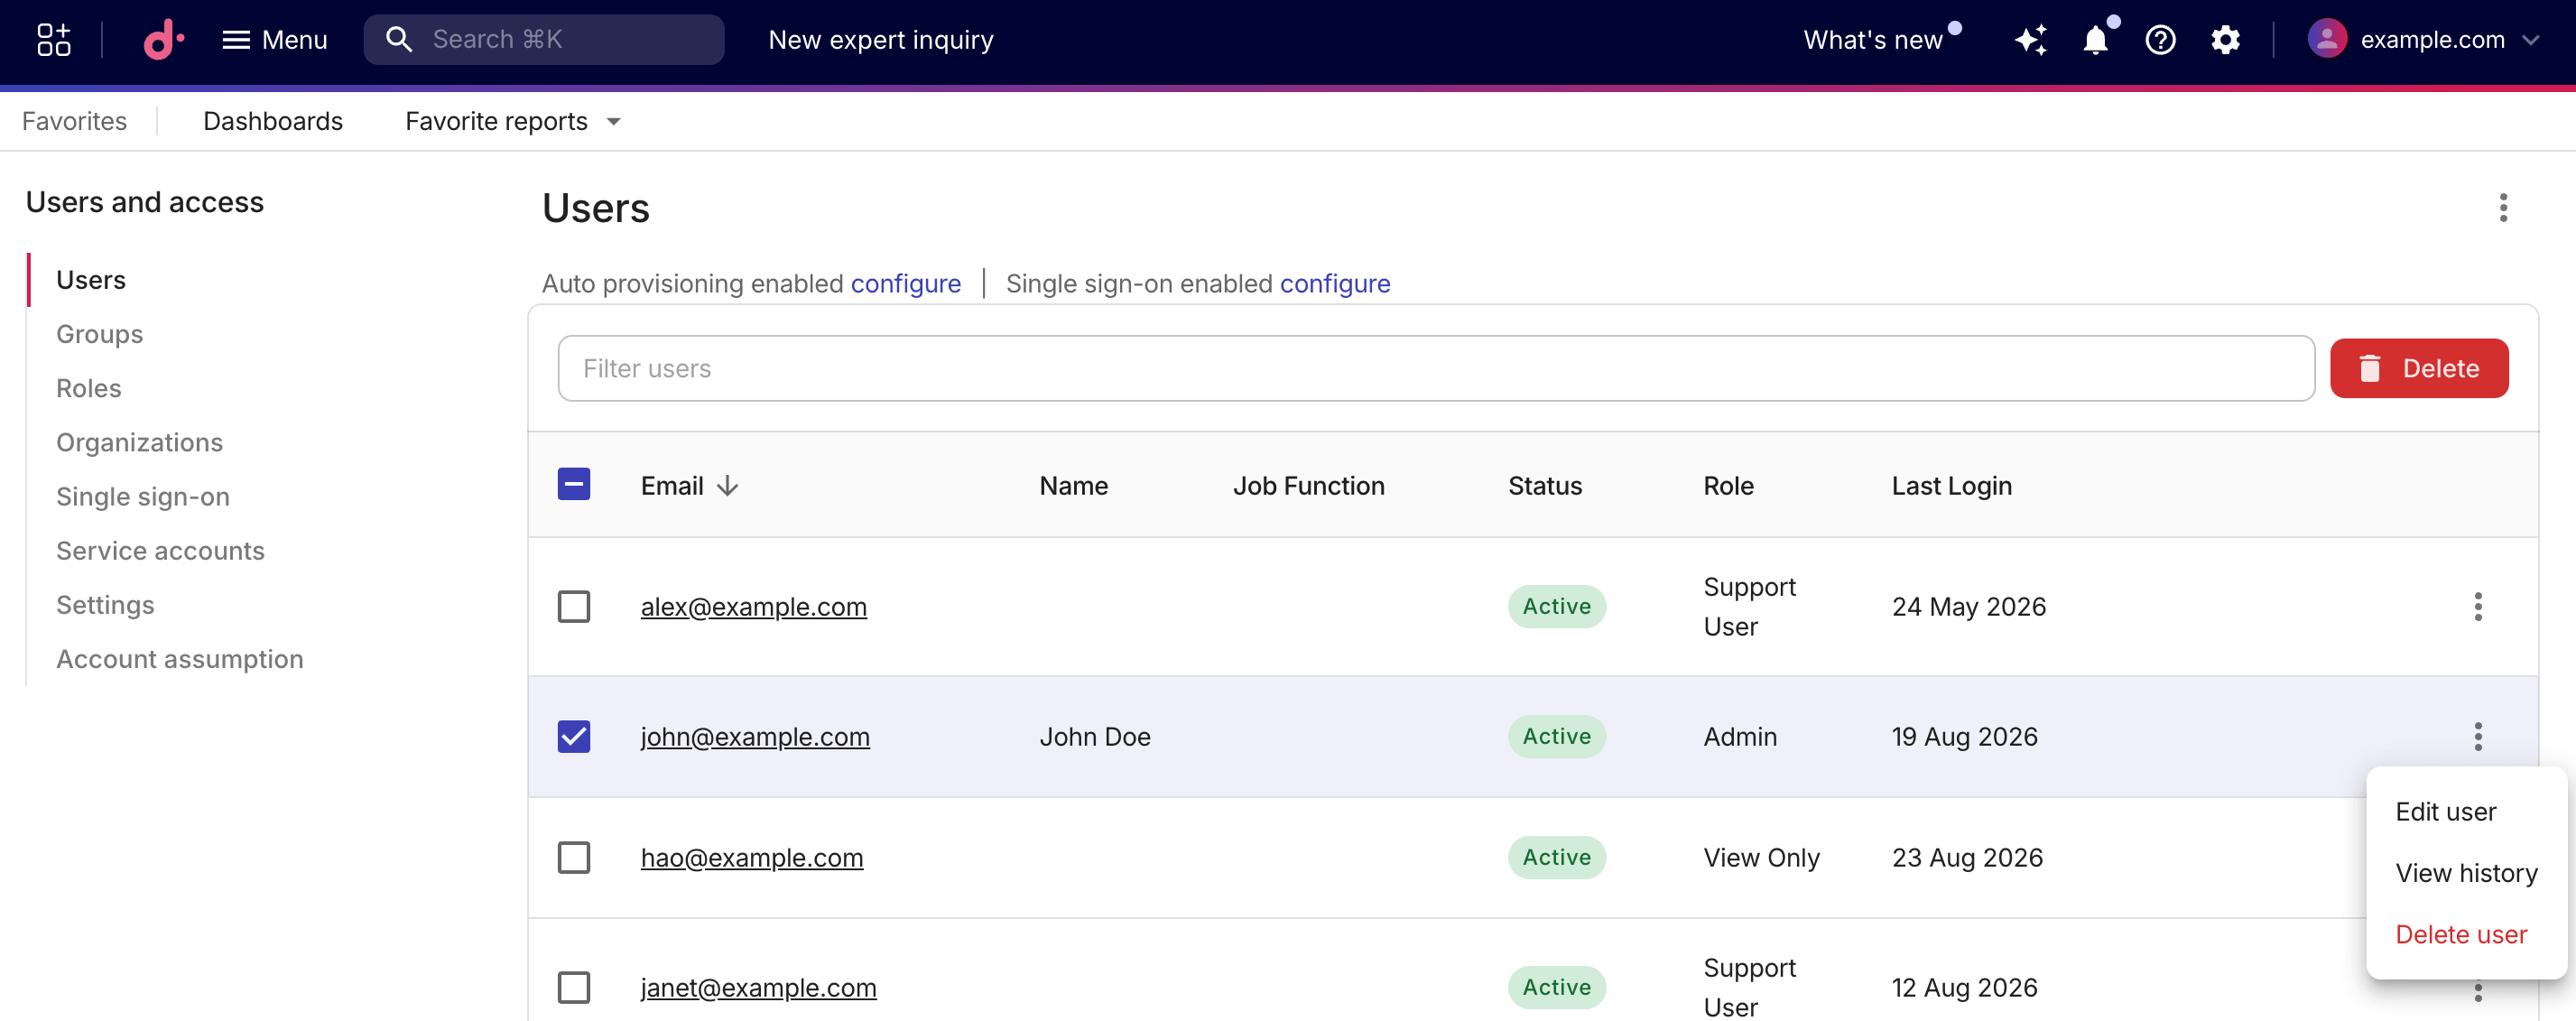Open Account assumption in the sidebar
Screen dimensions: 2576x1021
[x=180, y=659]
